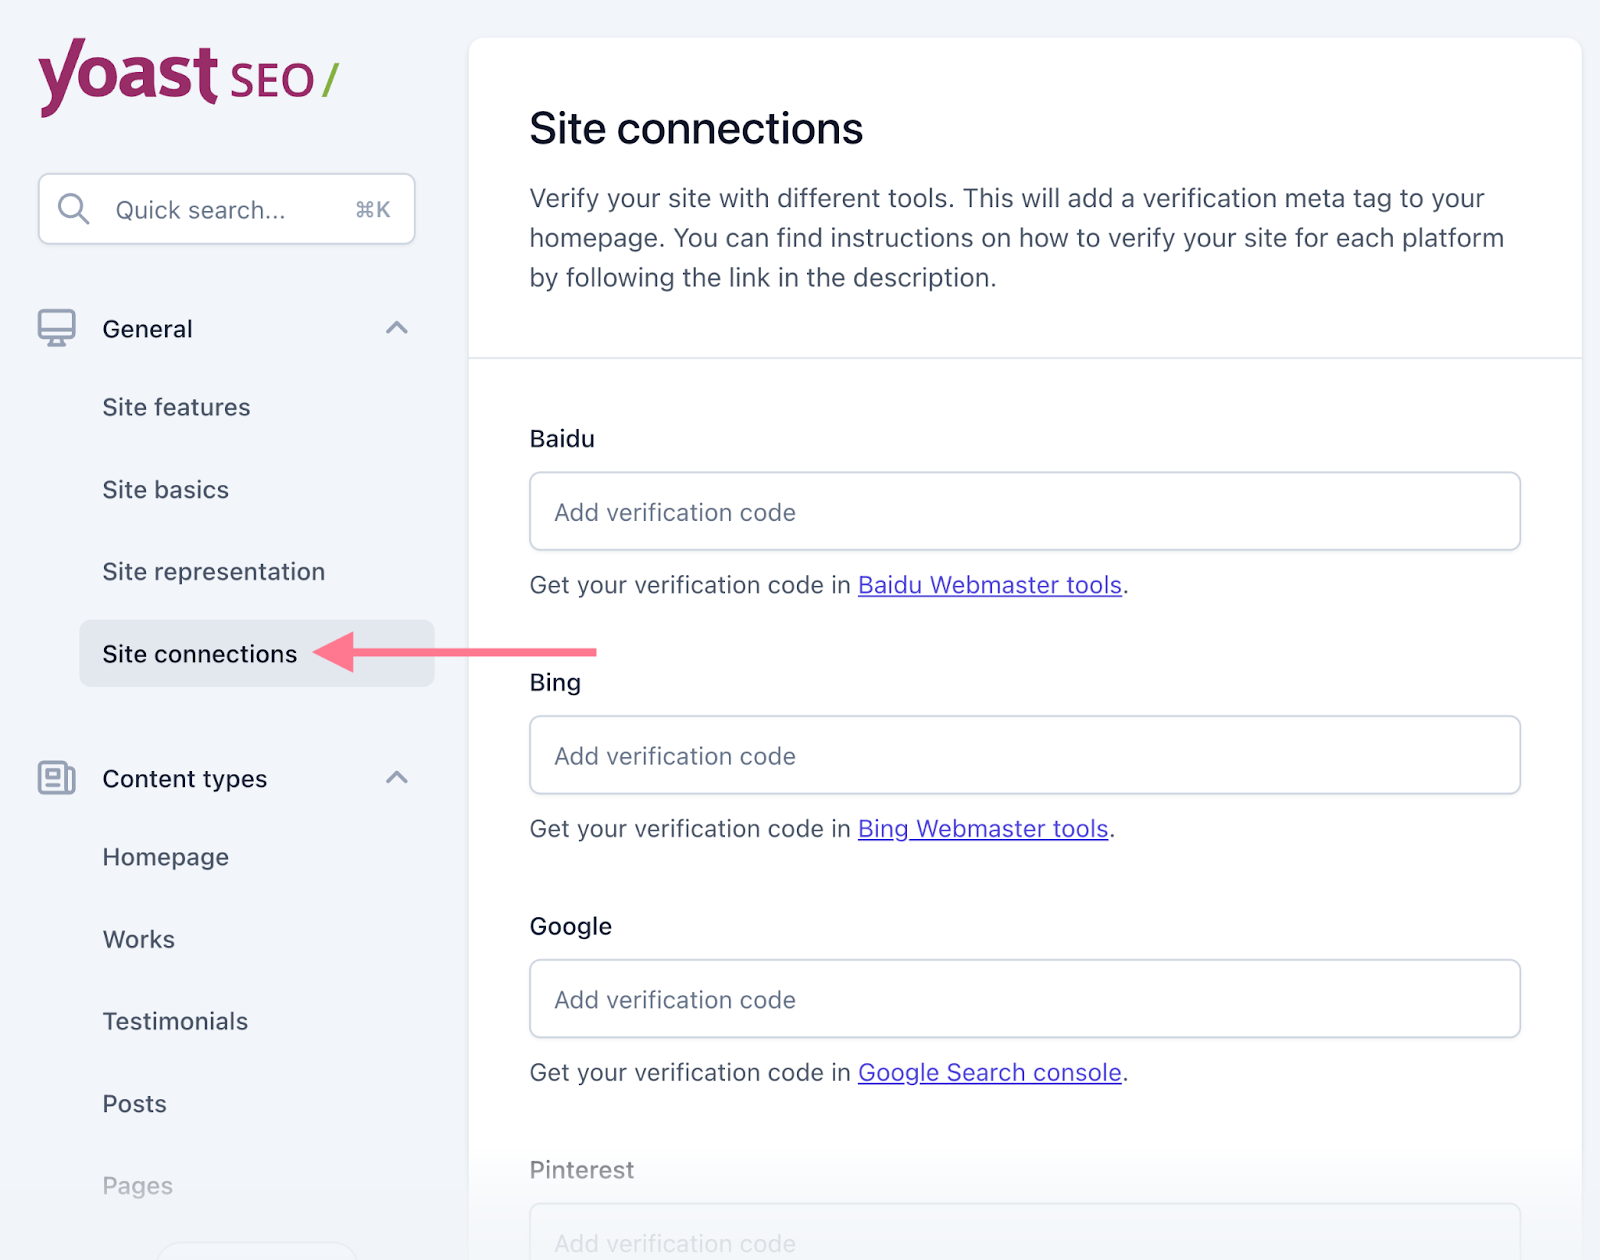Open the Homepage content type settings
1600x1260 pixels.
[x=166, y=857]
